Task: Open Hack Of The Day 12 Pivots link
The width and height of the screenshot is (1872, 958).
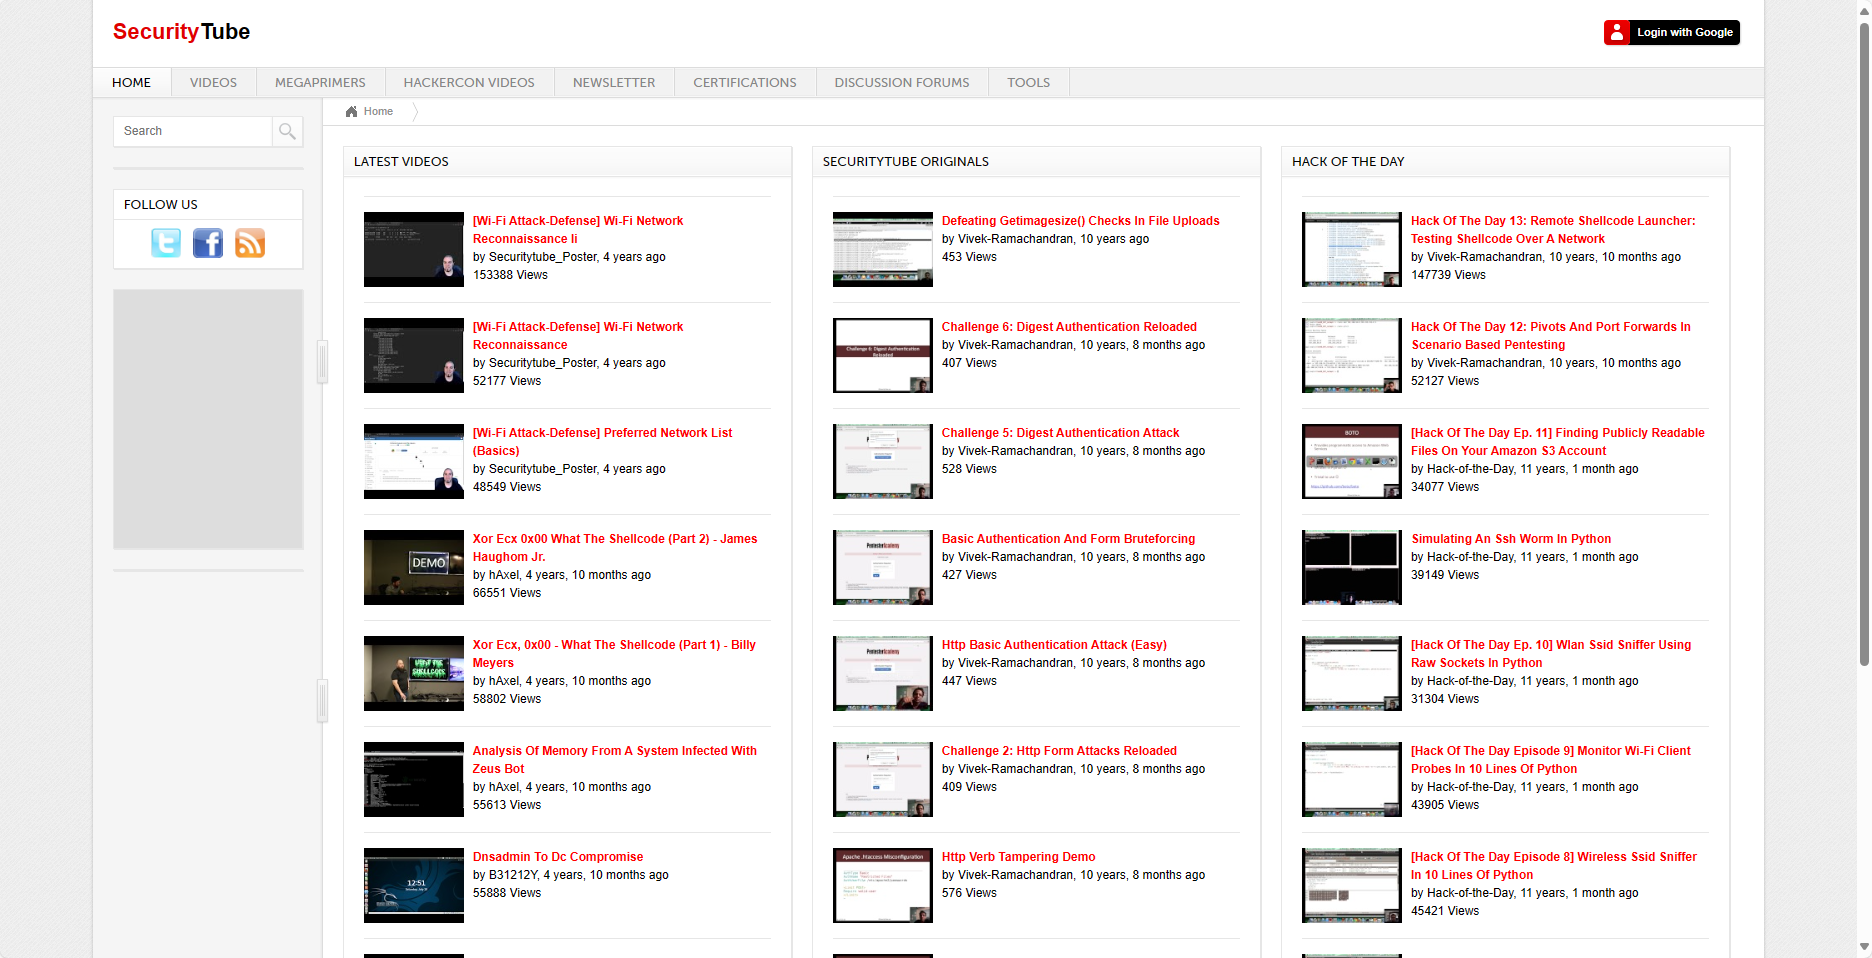Action: [x=1551, y=336]
